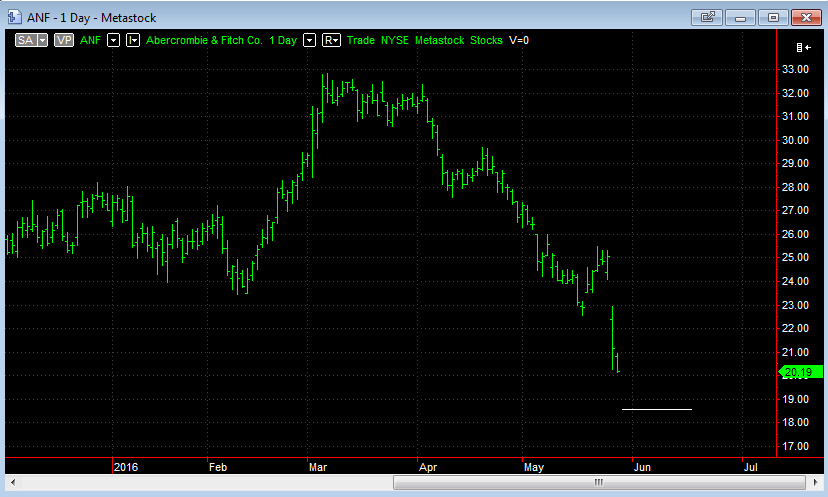Close the ANF chart window
Viewport: 828px width, 497px height.
[x=806, y=17]
